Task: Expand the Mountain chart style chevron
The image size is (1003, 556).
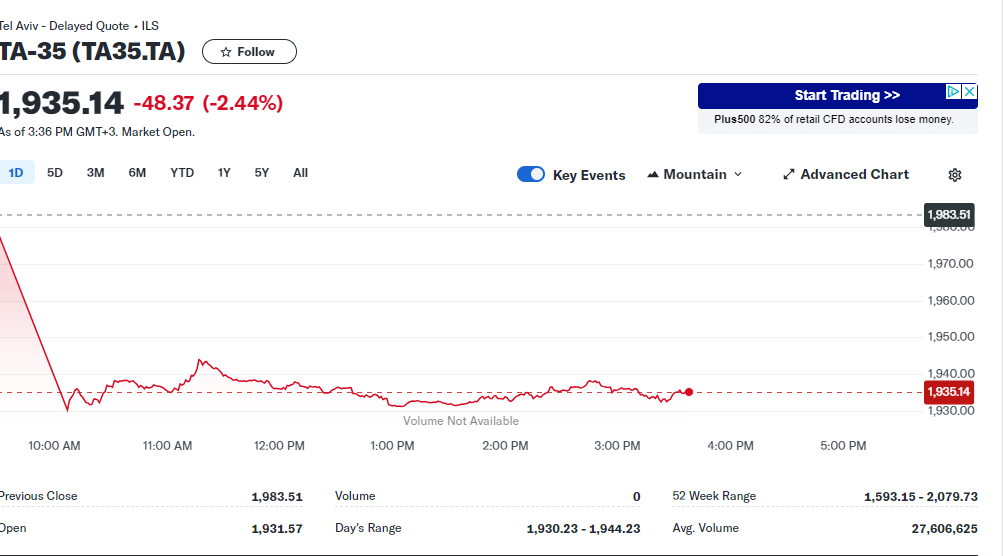Action: [x=739, y=175]
